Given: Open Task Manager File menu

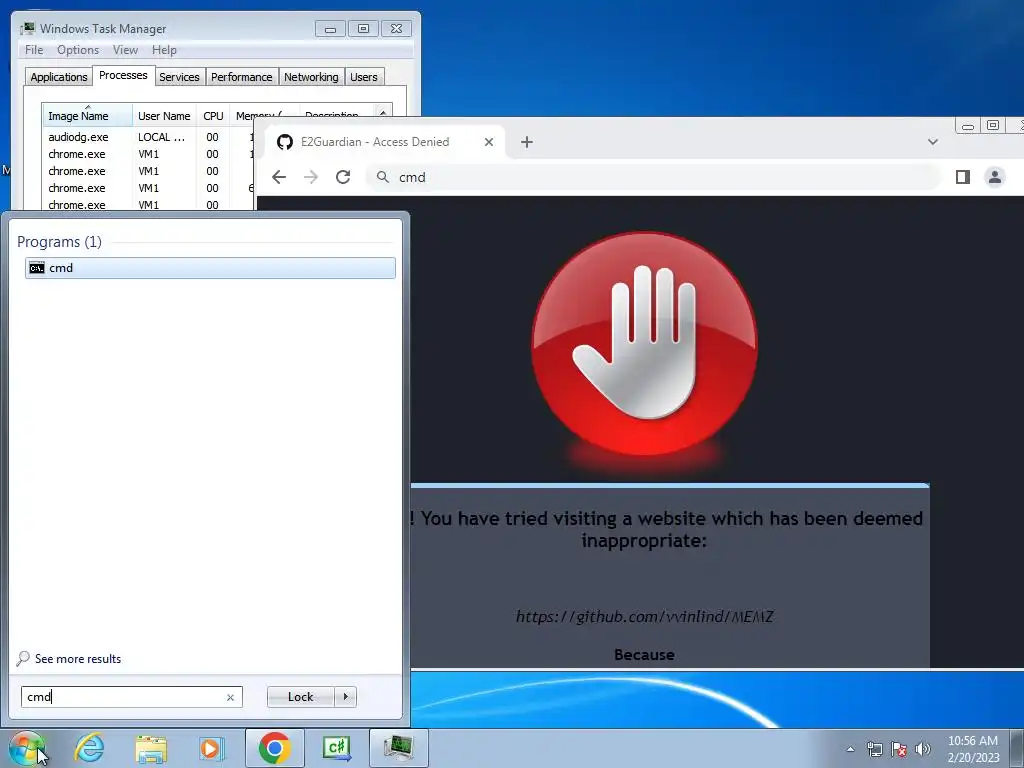Looking at the screenshot, I should point(34,50).
